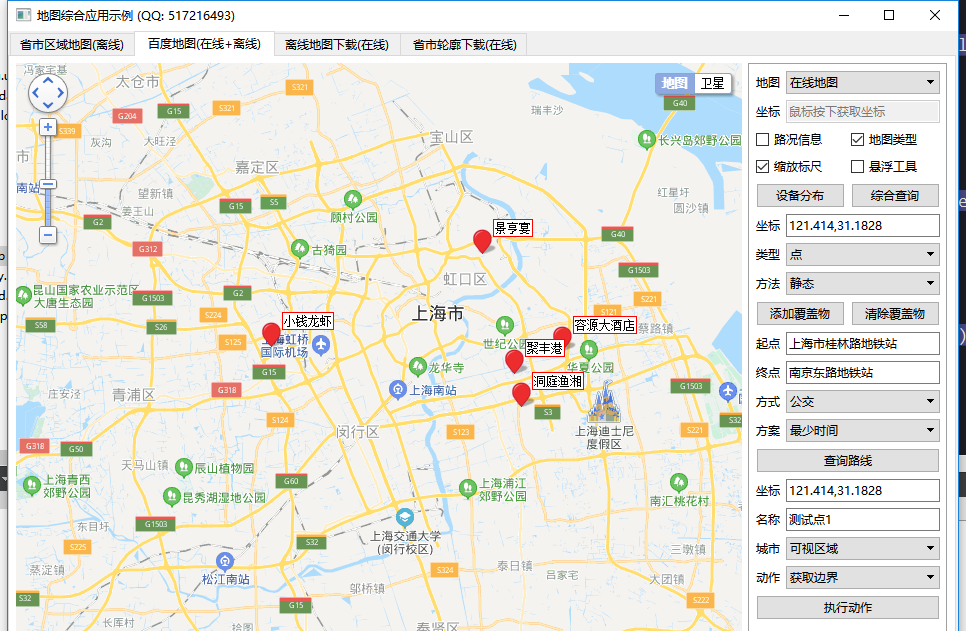The height and width of the screenshot is (631, 966).
Task: Open the 动作 dropdown showing 获取边界
Action: pyautogui.click(x=862, y=577)
